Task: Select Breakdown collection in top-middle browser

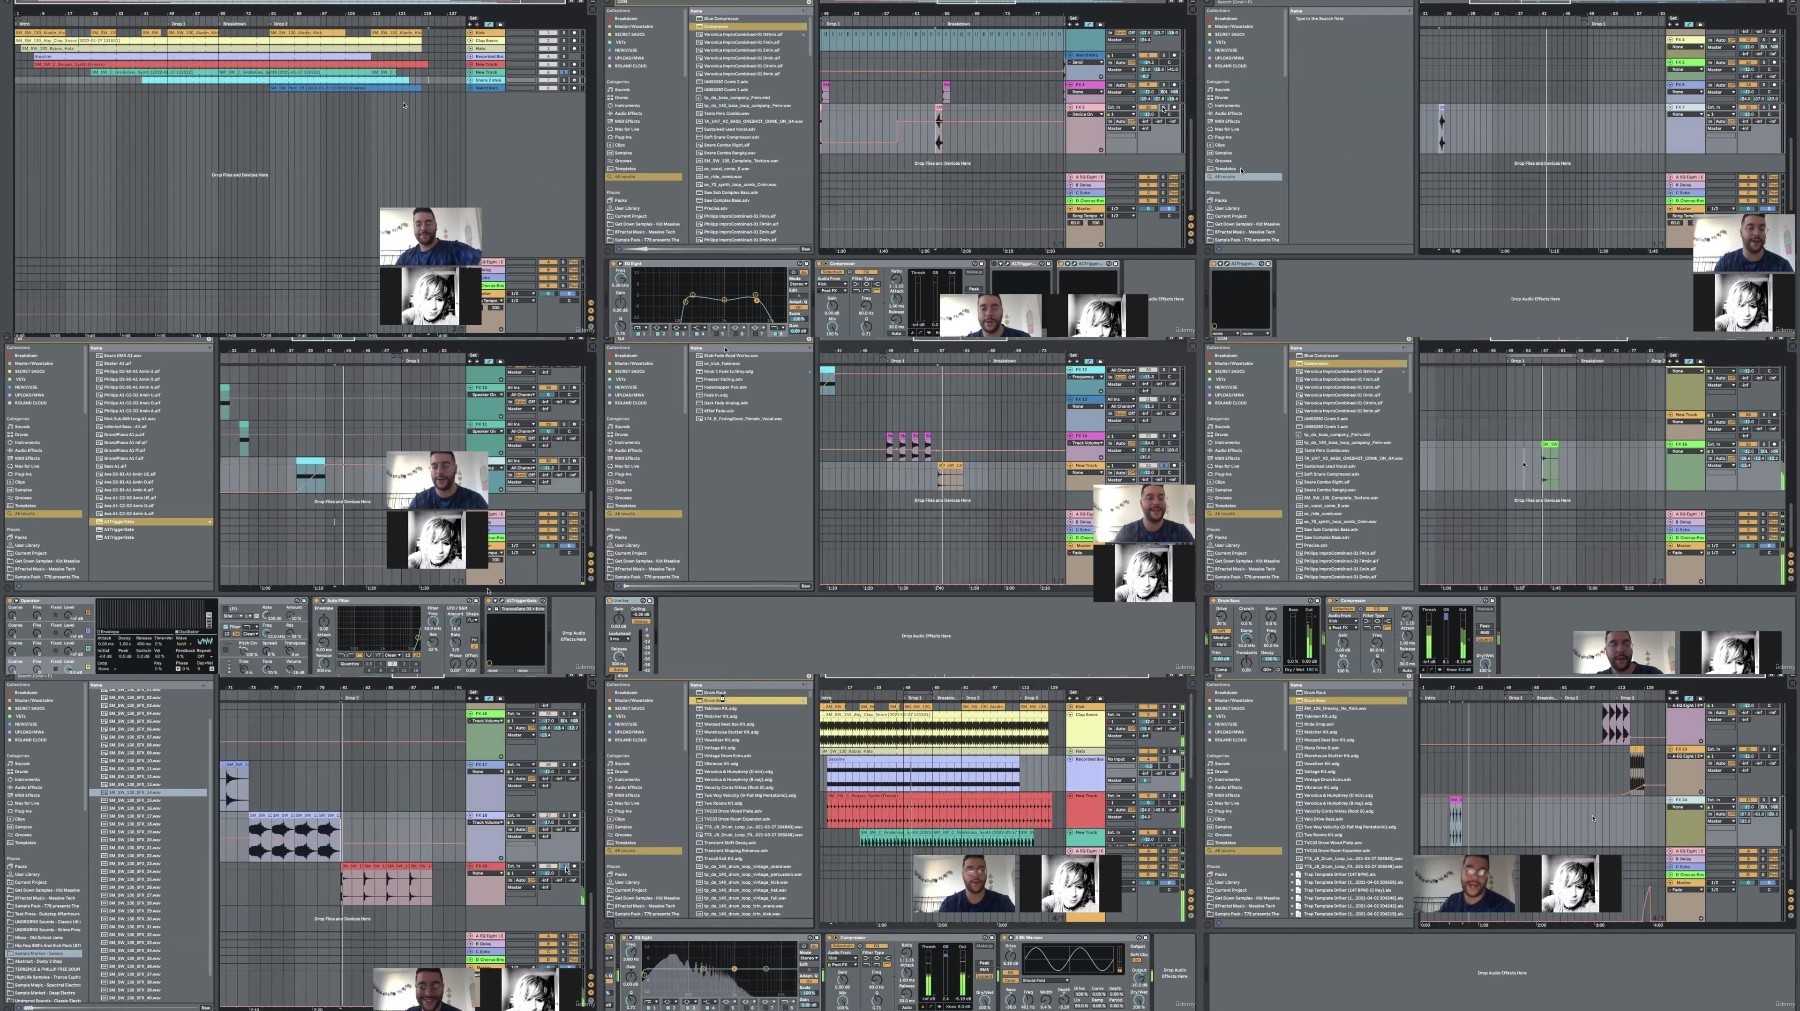Action: tap(625, 18)
